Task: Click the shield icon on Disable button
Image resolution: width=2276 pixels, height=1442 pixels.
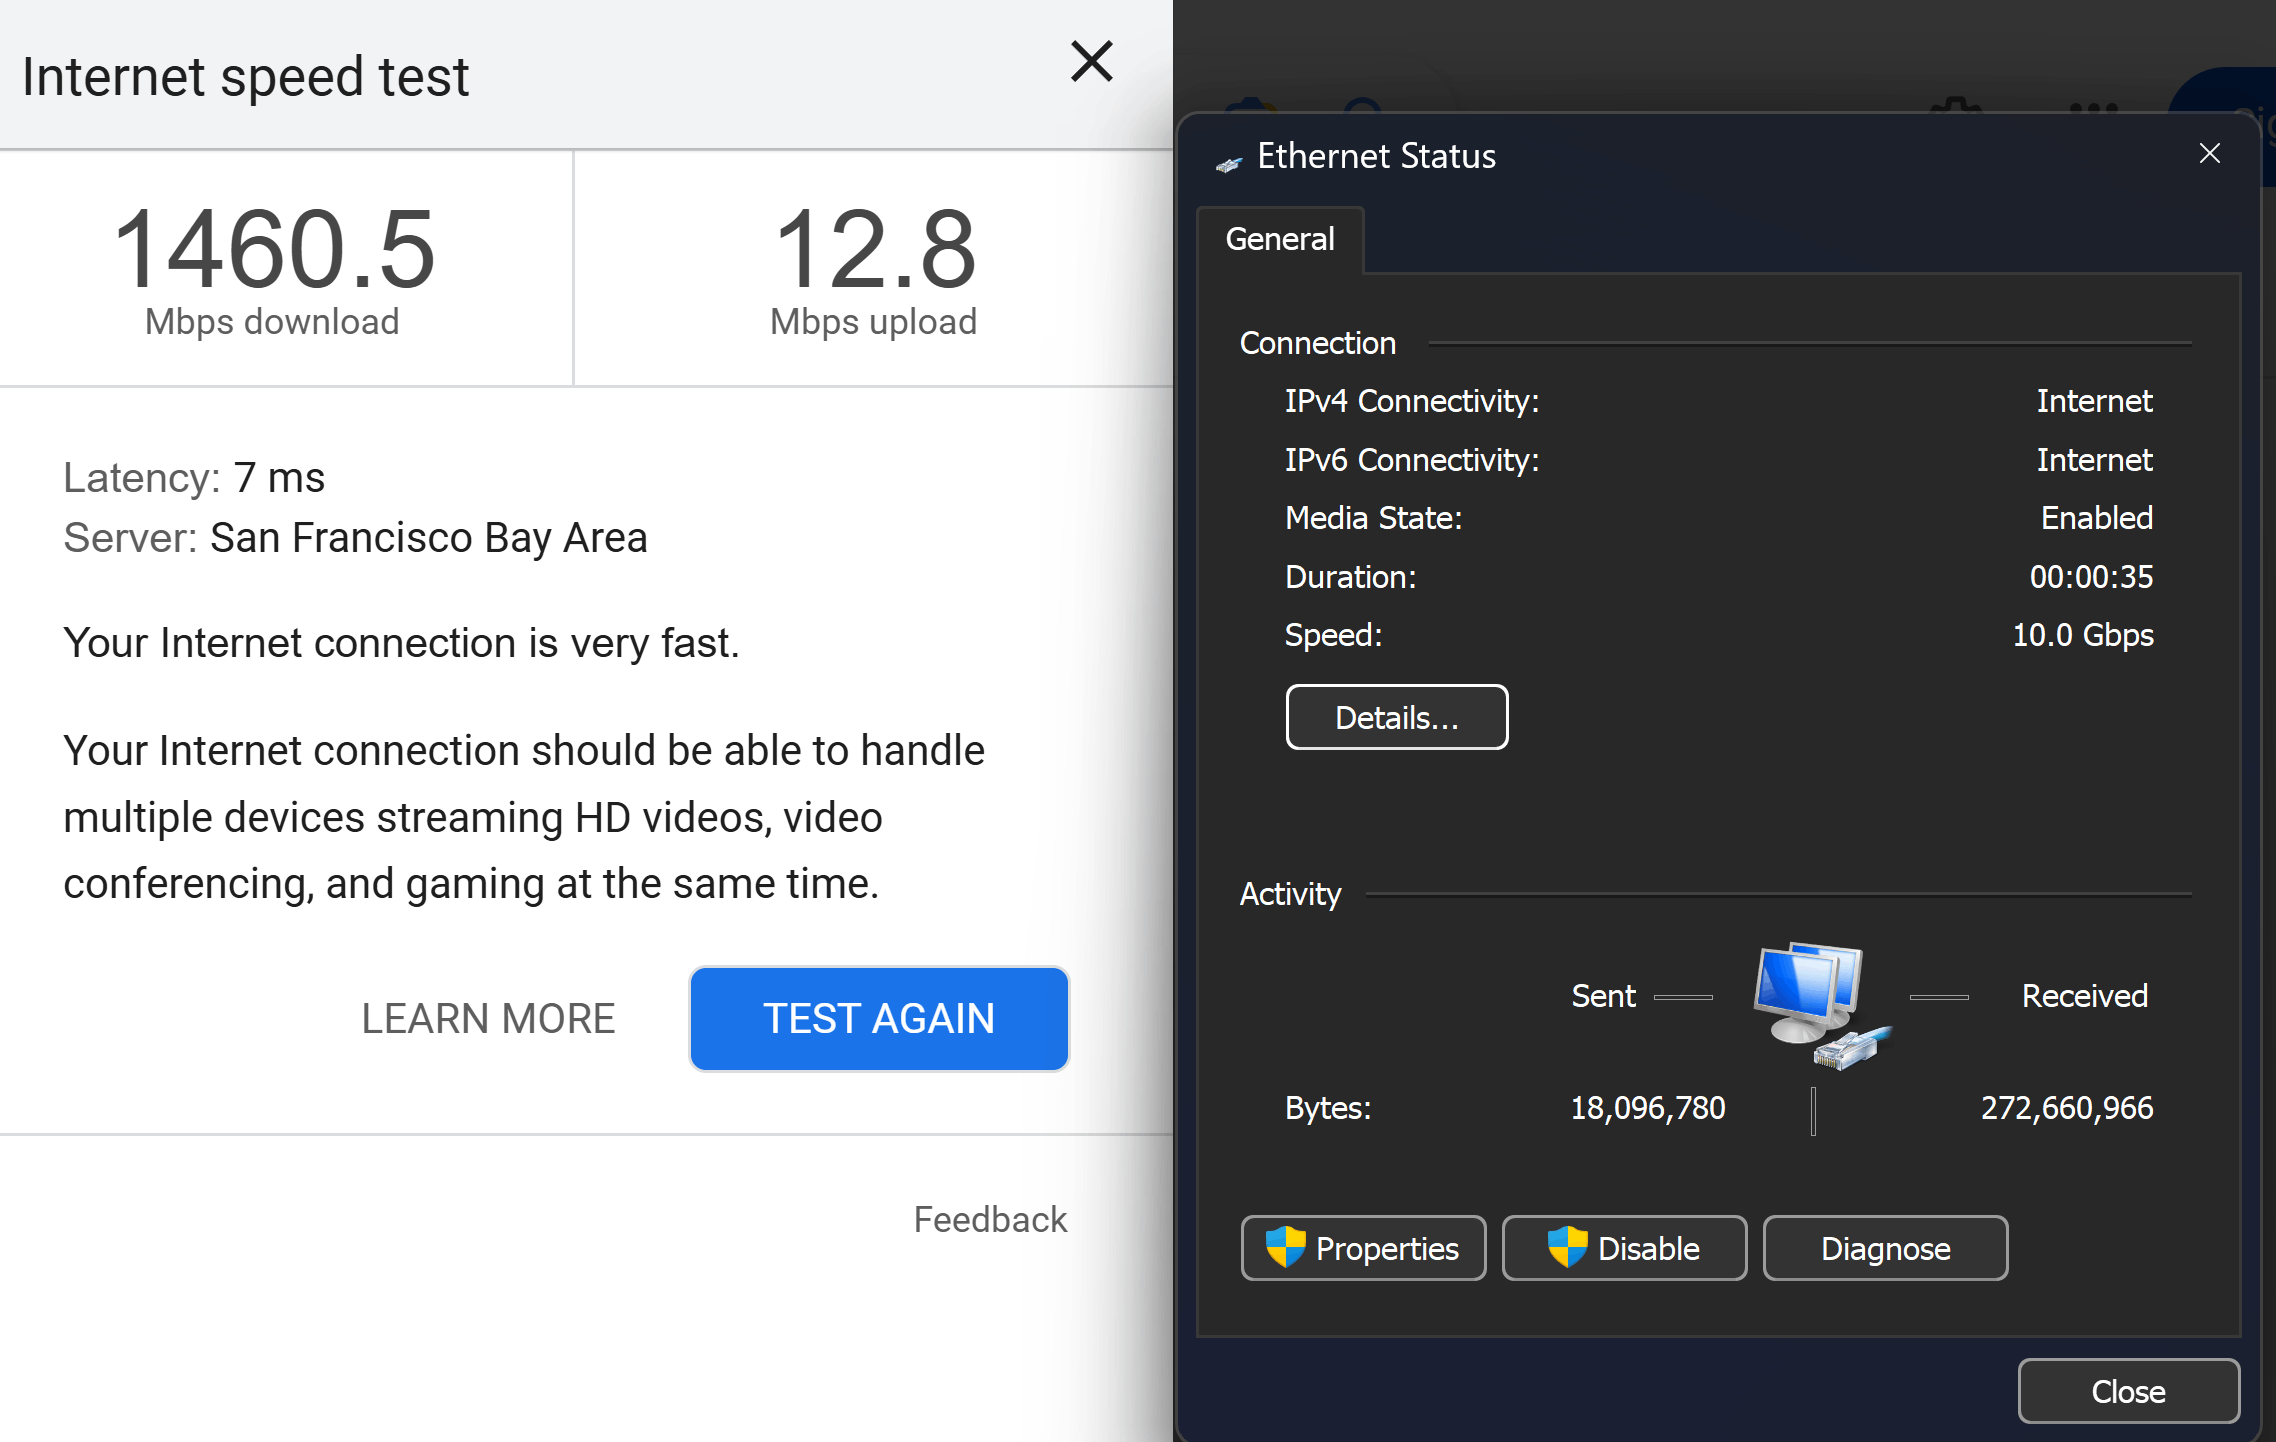Action: click(x=1567, y=1247)
